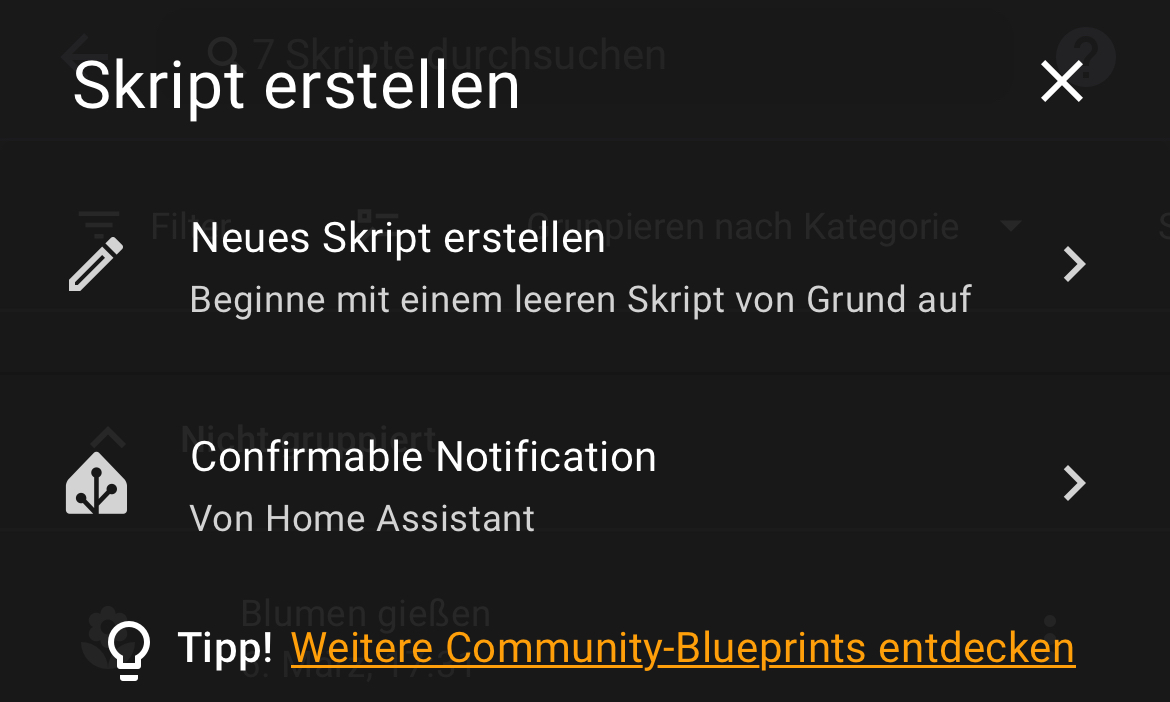The image size is (1170, 702).
Task: Click the pencil icon for new script
Action: pos(96,264)
